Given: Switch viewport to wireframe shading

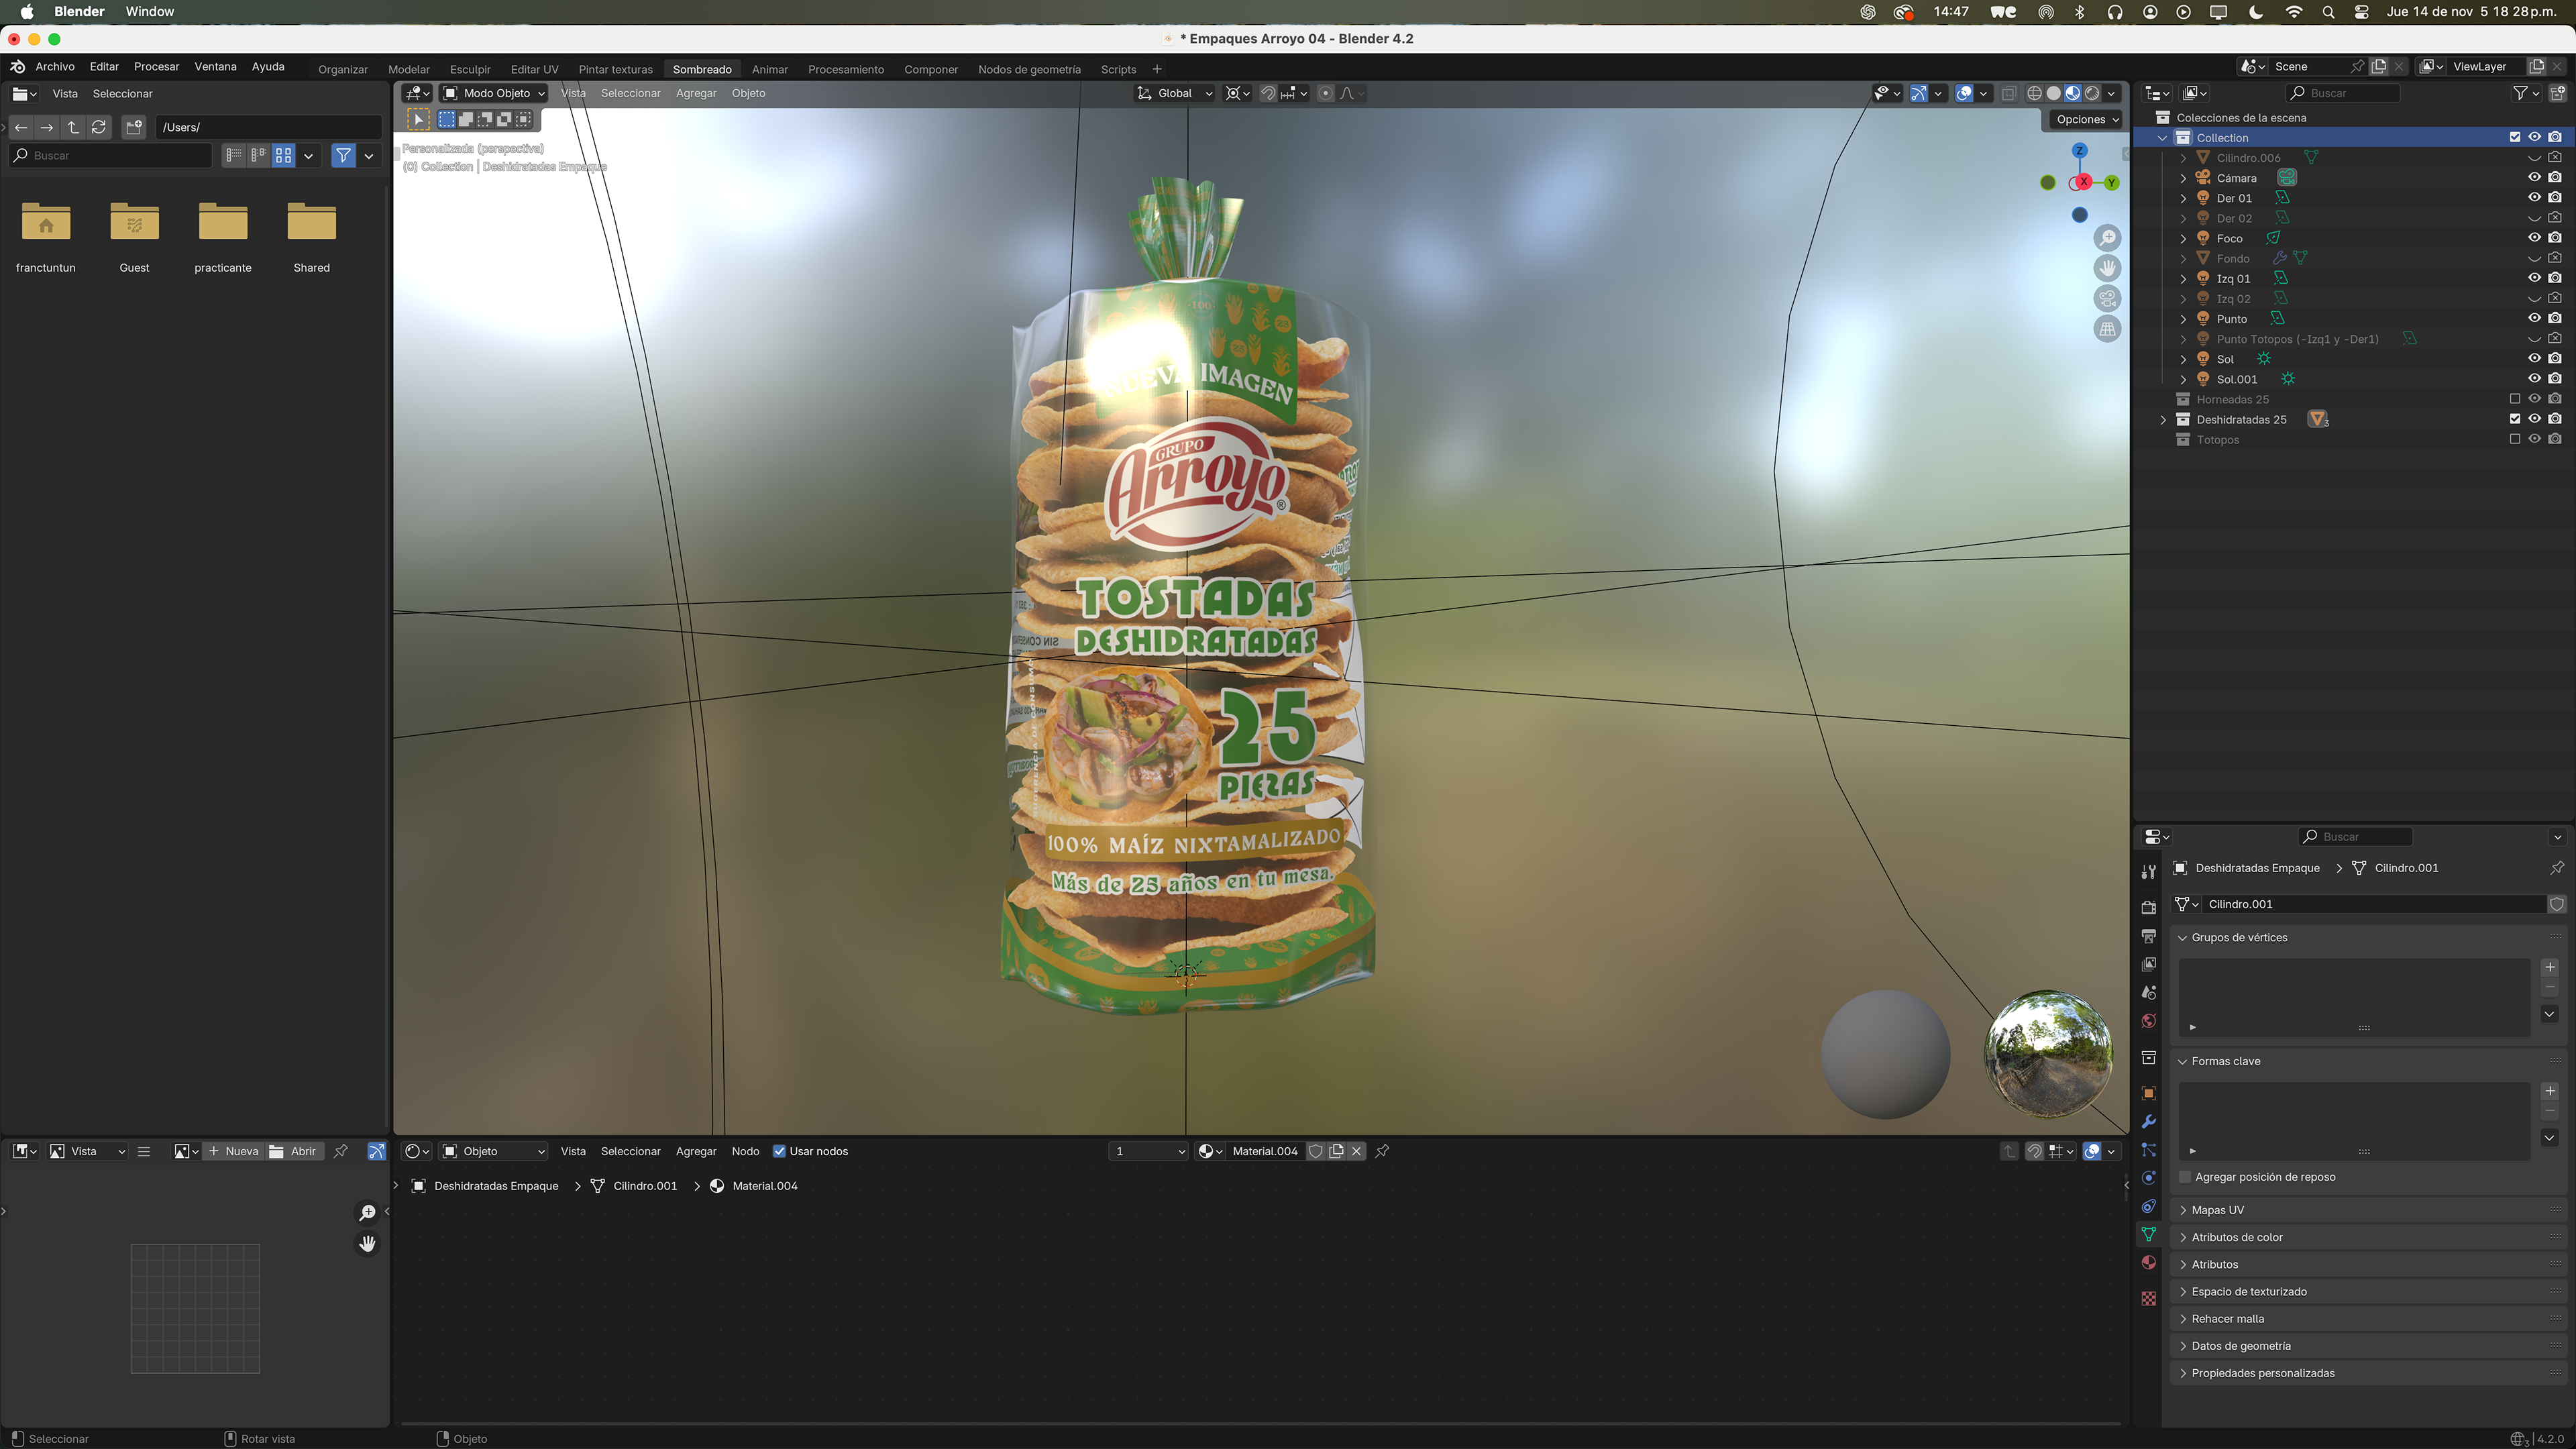Looking at the screenshot, I should point(2034,93).
